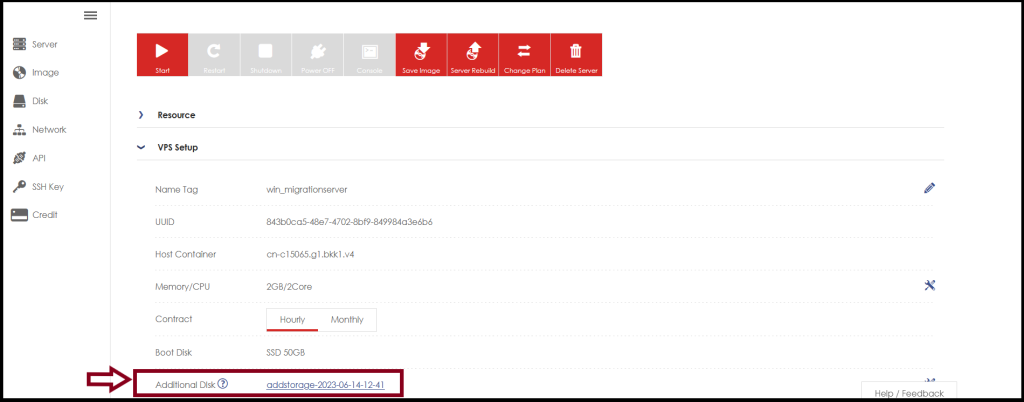This screenshot has height=402, width=1024.
Task: Click the greyed Power OFF button
Action: point(317,55)
